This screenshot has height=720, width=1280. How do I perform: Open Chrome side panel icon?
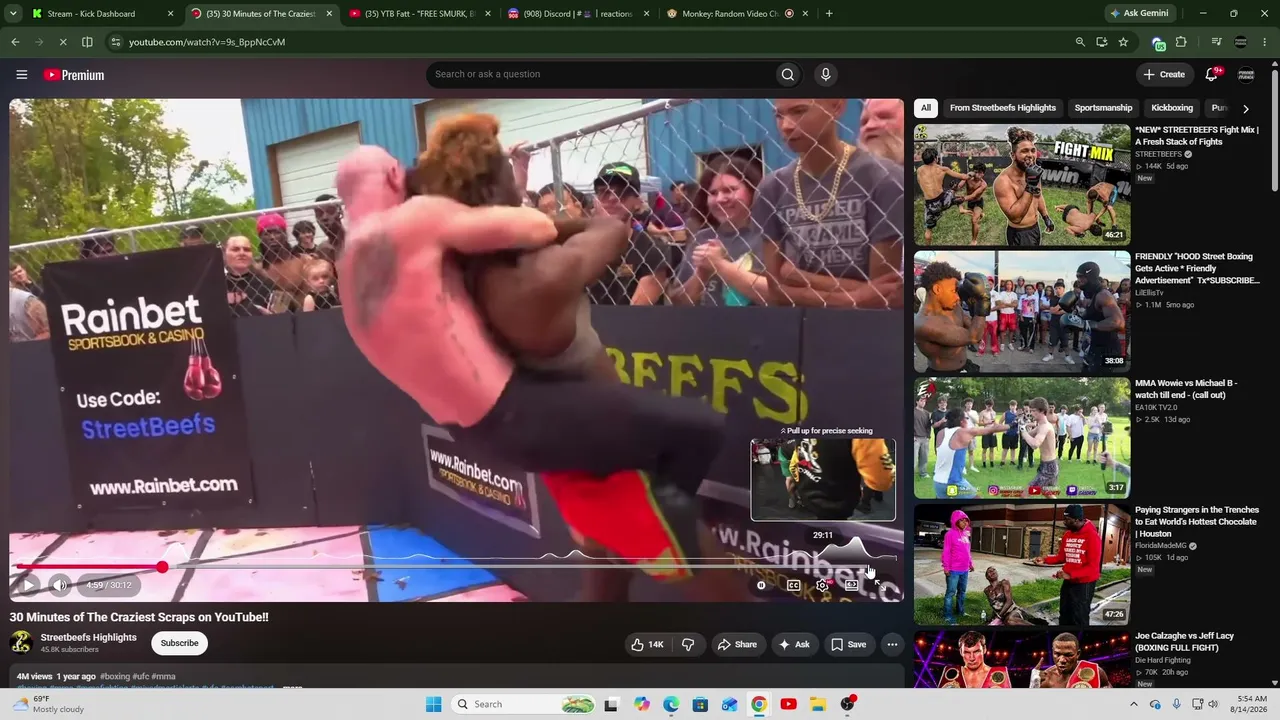87,42
